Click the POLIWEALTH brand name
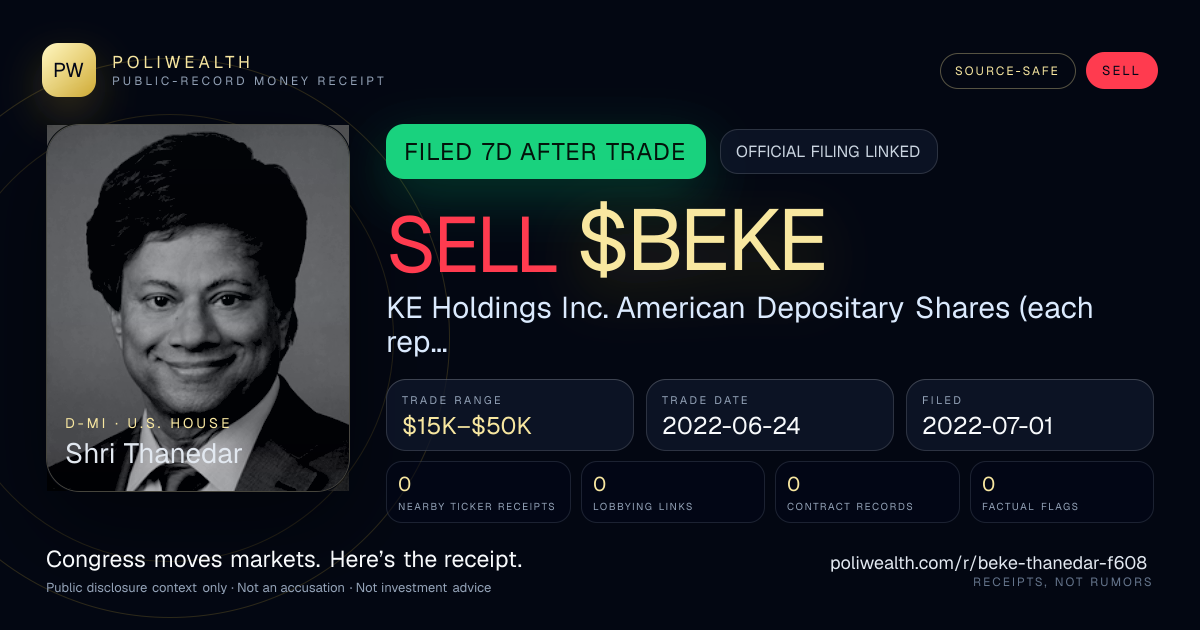The height and width of the screenshot is (630, 1200). [x=182, y=62]
